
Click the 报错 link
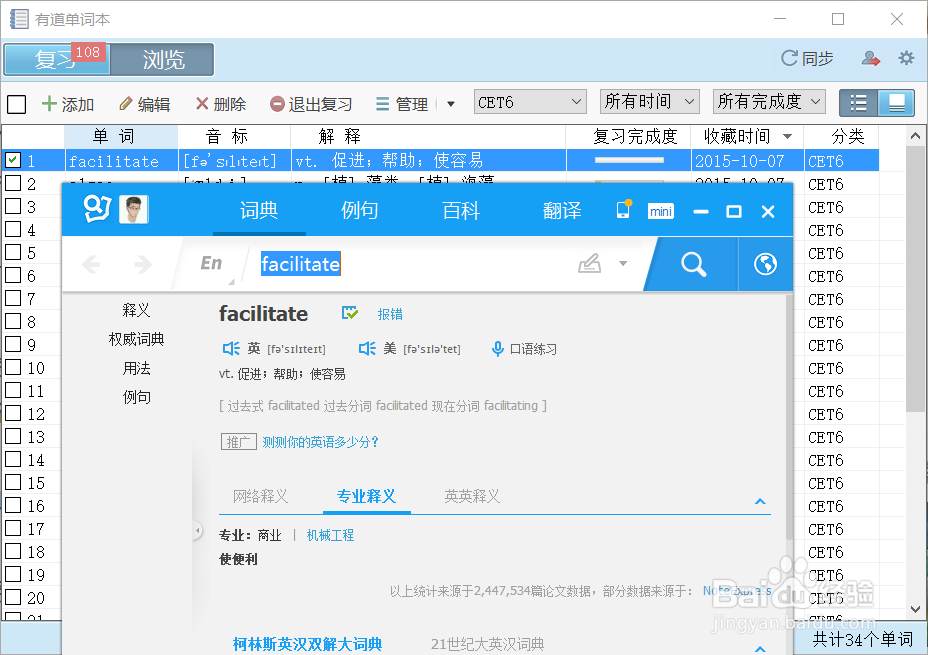(x=390, y=314)
